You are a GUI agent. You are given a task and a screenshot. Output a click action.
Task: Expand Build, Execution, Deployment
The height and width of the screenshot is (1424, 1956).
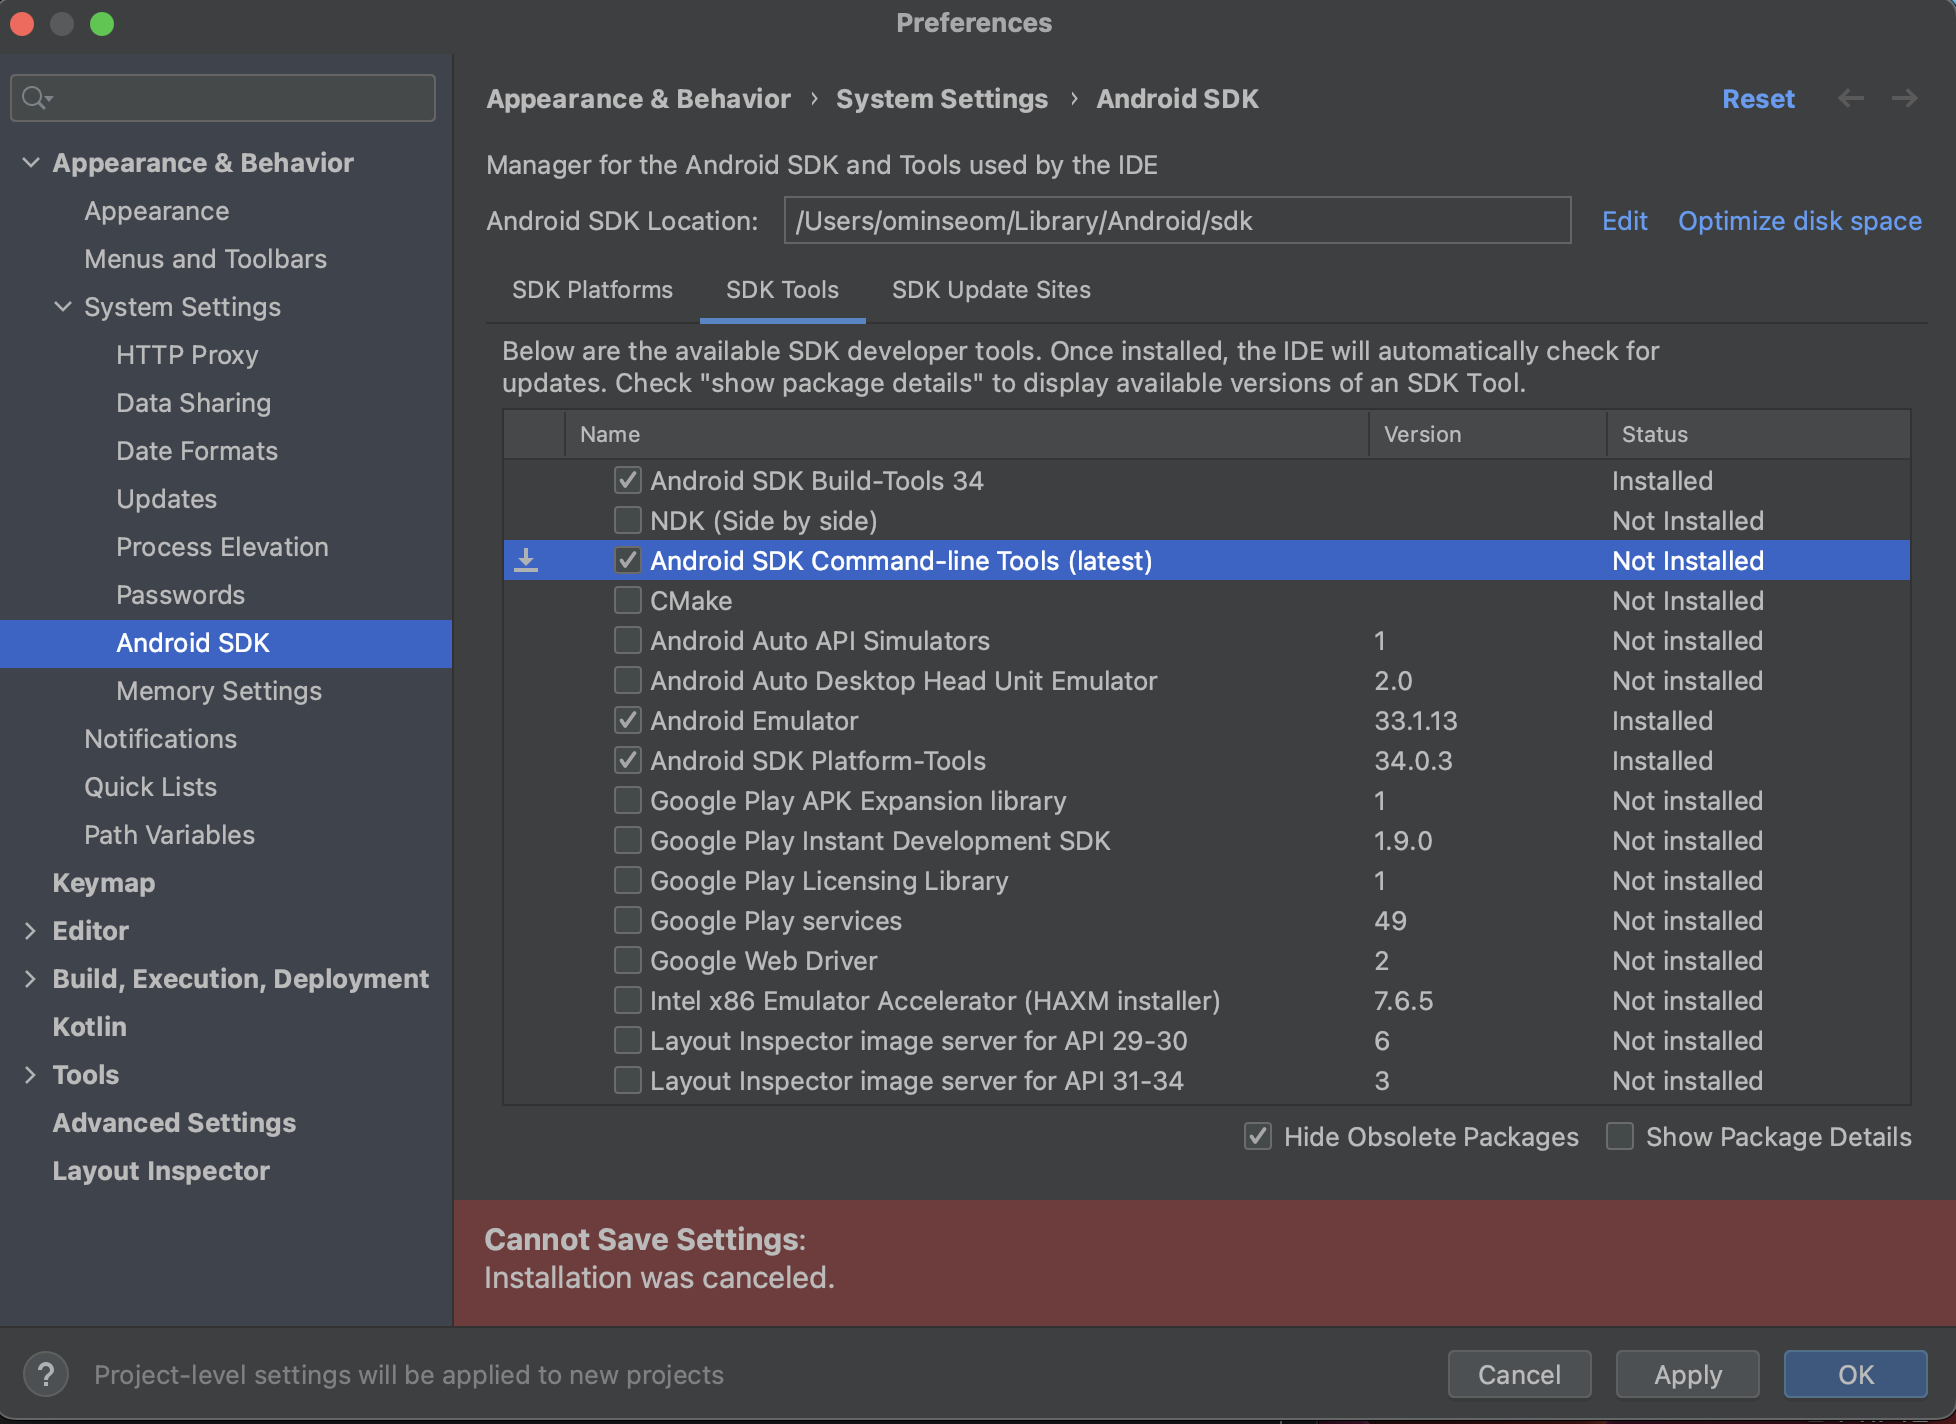point(29,978)
